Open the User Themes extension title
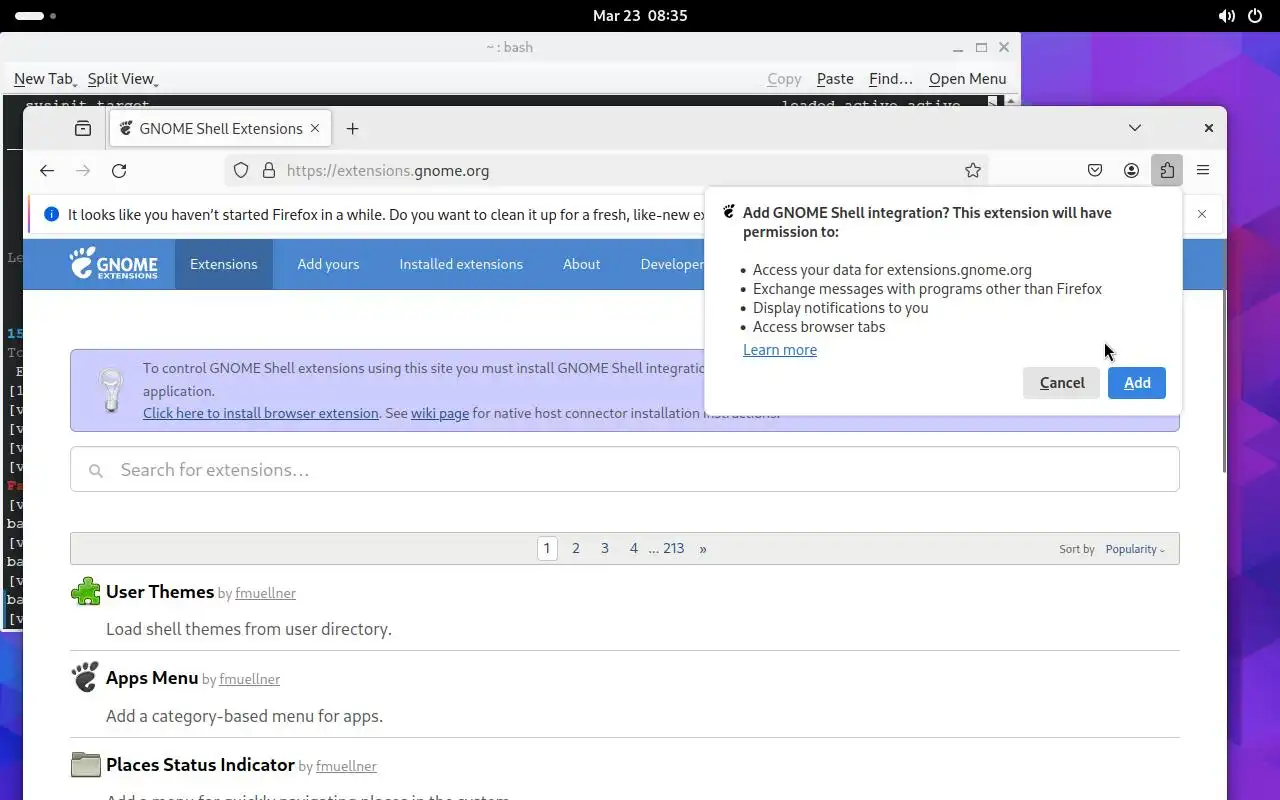Image resolution: width=1280 pixels, height=800 pixels. 160,591
